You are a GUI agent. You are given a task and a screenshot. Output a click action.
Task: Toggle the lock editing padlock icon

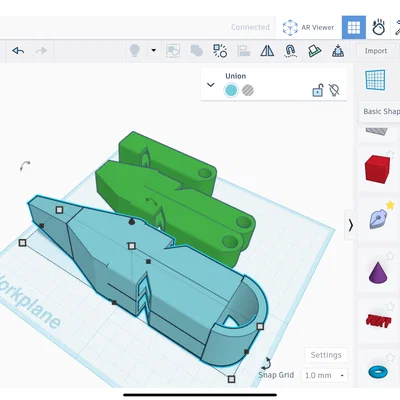click(318, 90)
